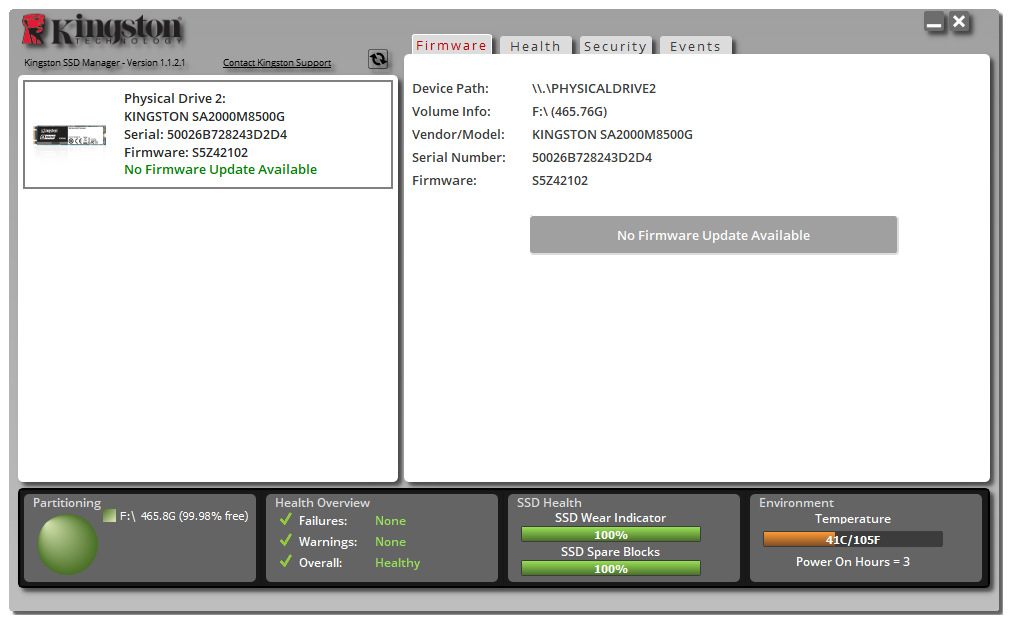The height and width of the screenshot is (619, 1013).
Task: Click the refresh drive list icon
Action: point(378,59)
